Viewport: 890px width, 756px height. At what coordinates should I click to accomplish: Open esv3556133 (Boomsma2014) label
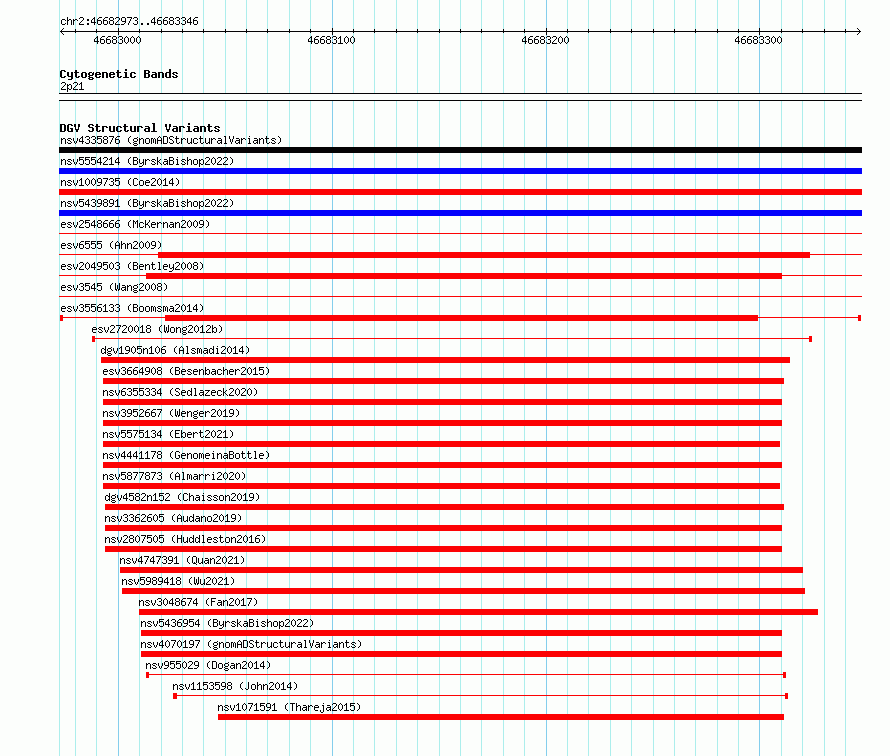[x=132, y=308]
